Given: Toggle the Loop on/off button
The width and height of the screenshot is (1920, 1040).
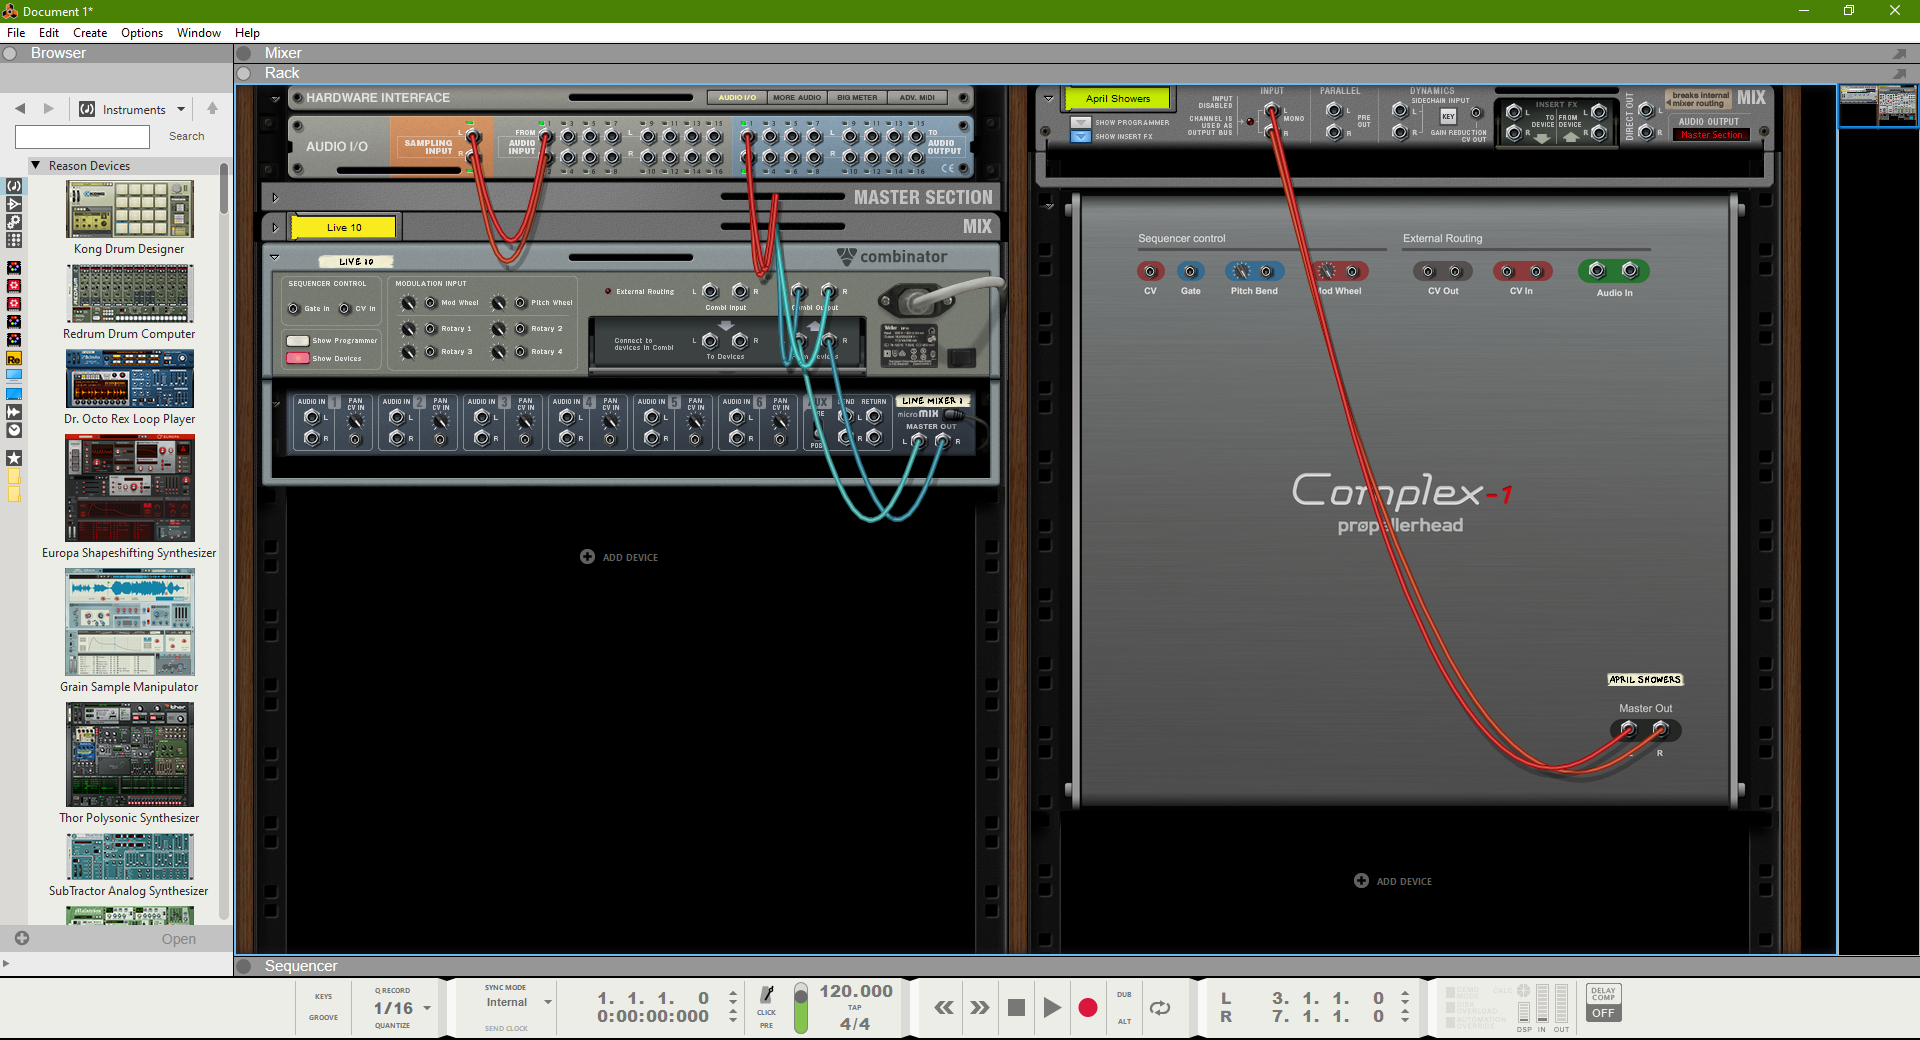Looking at the screenshot, I should point(1160,1008).
